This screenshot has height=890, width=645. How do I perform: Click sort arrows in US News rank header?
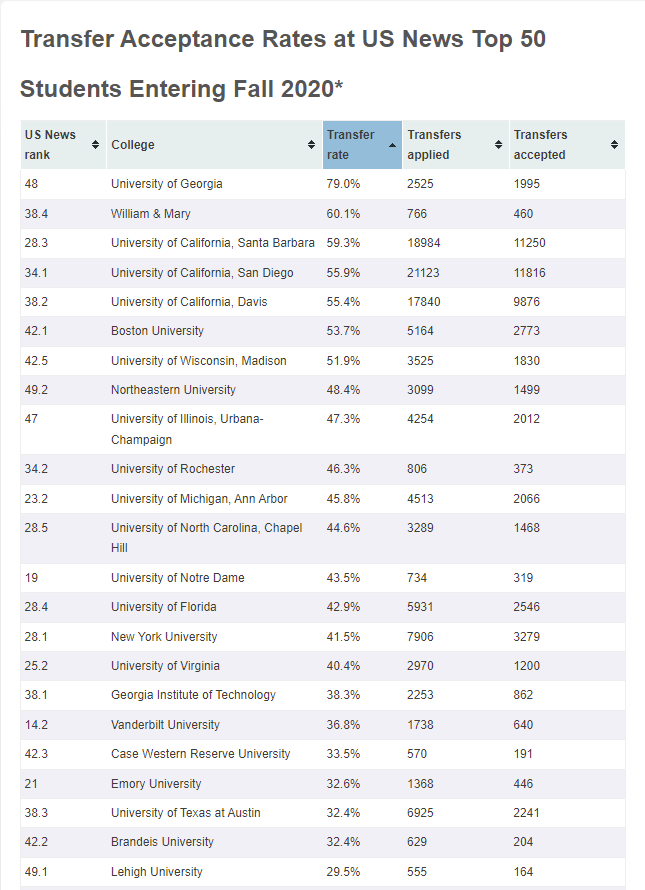coord(95,145)
